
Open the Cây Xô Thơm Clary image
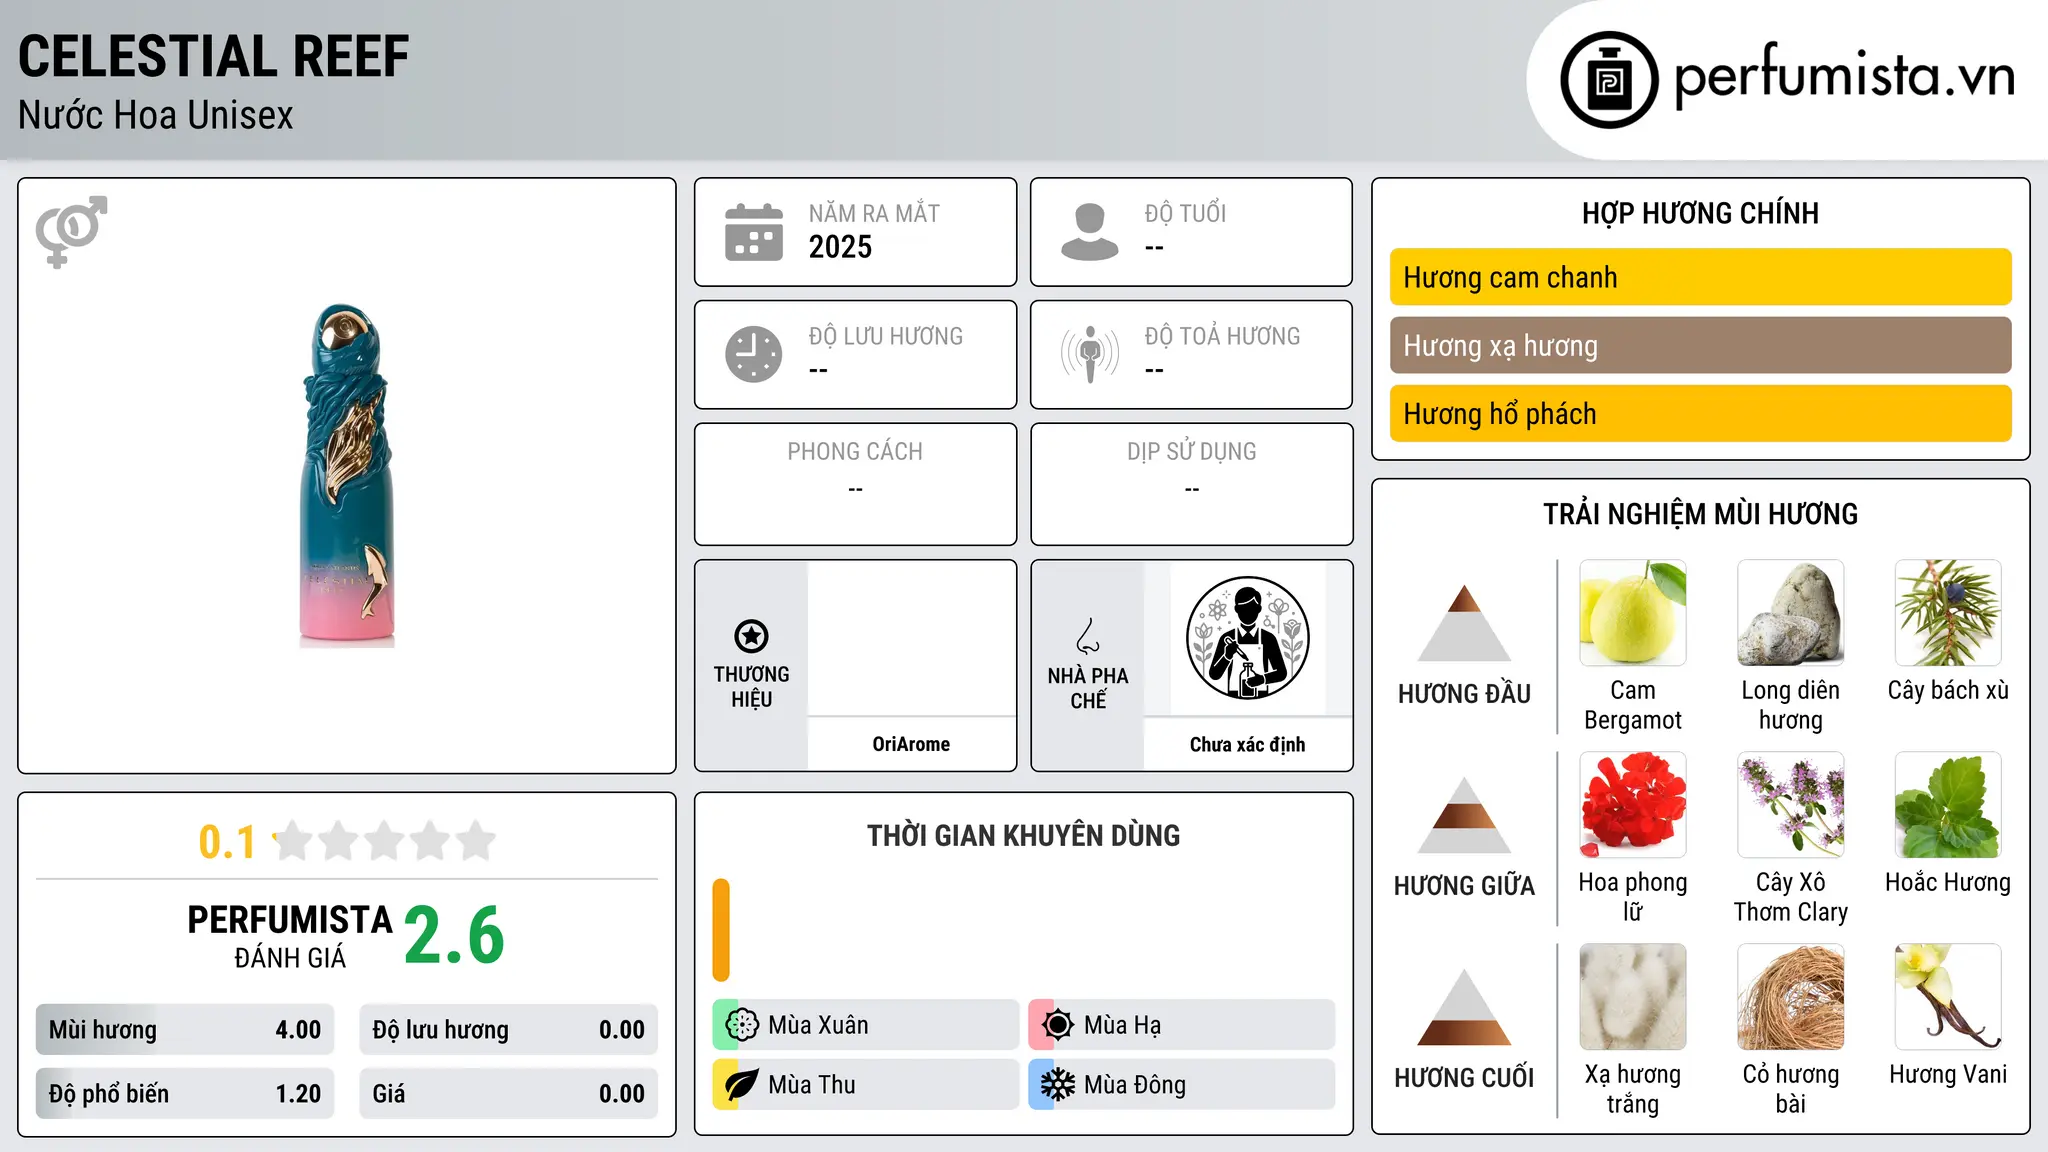click(x=1791, y=805)
